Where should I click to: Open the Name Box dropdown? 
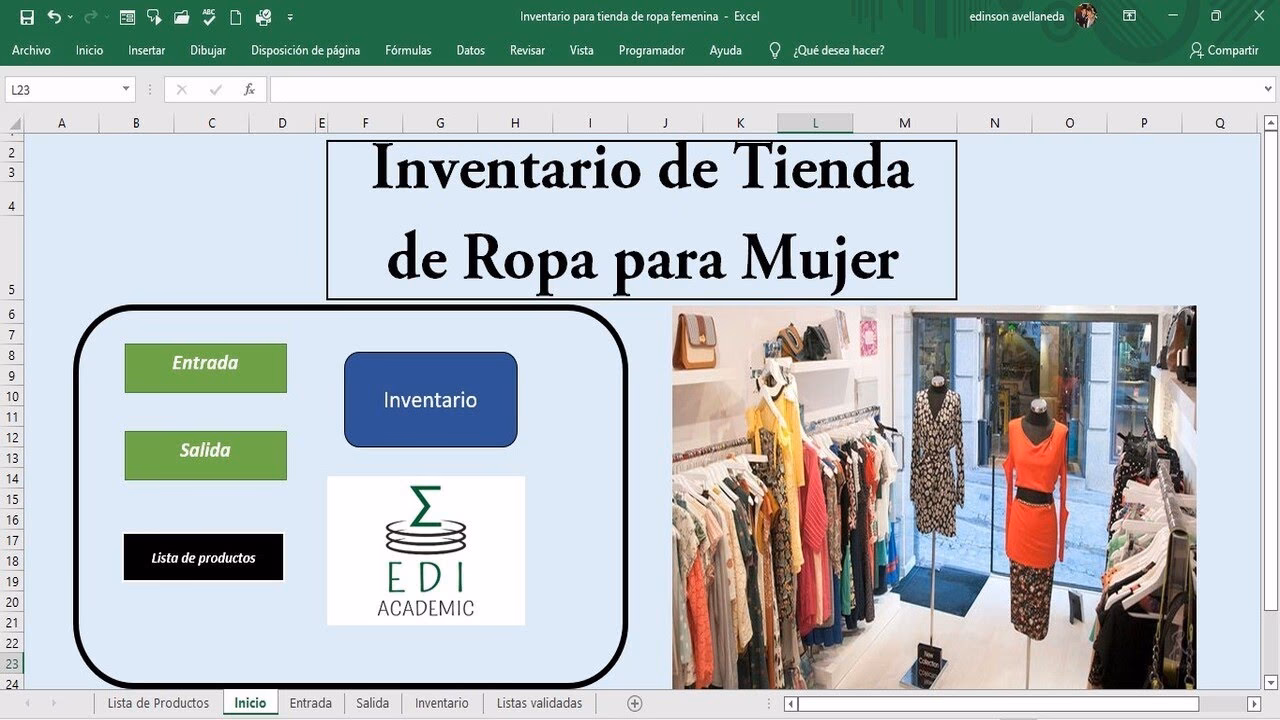tap(124, 88)
